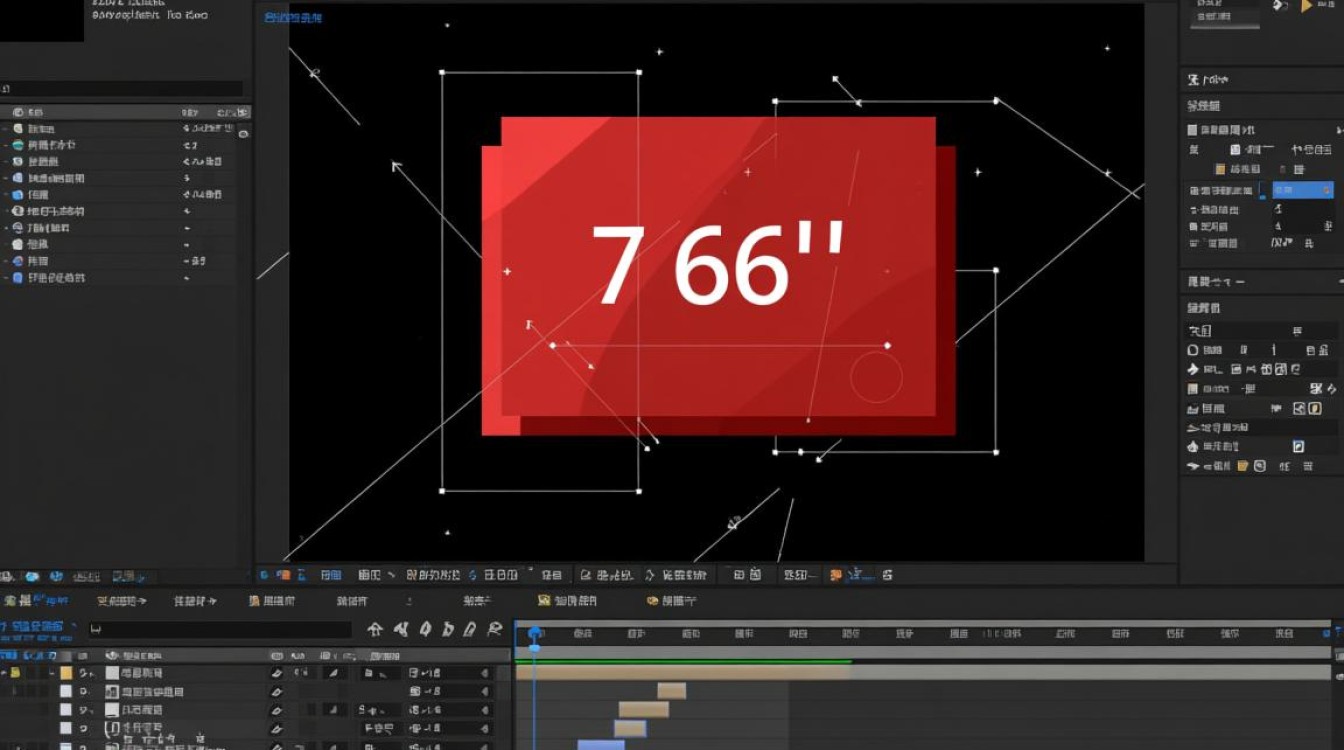This screenshot has width=1344, height=750.
Task: Click the green work area bar on the timeline
Action: pyautogui.click(x=683, y=661)
